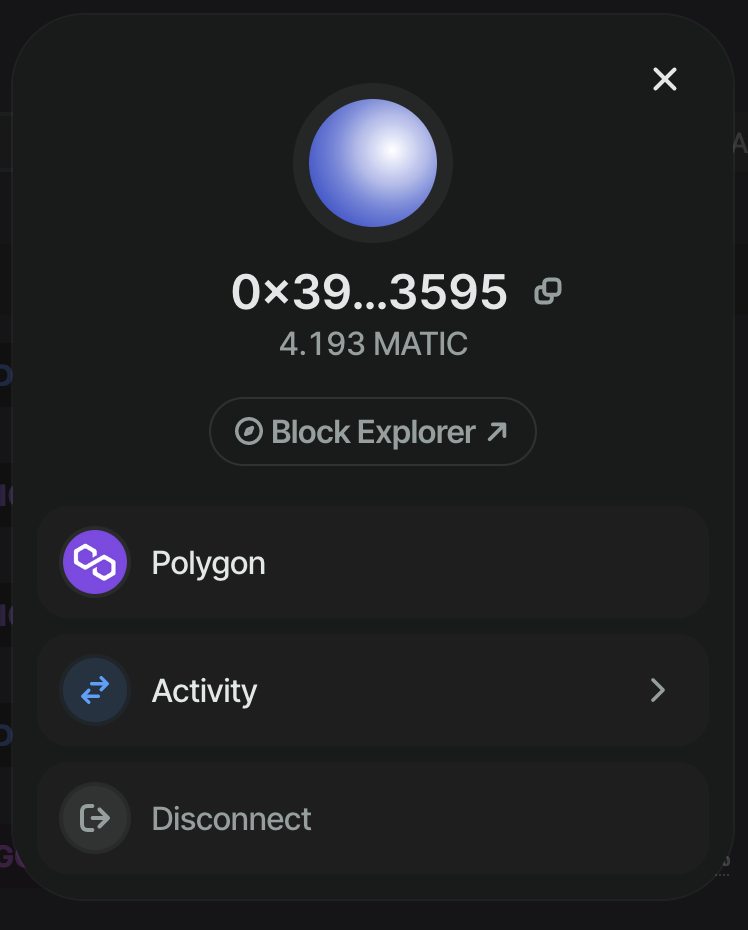The width and height of the screenshot is (748, 930).
Task: Copy the wallet address with the copy icon
Action: [x=548, y=292]
